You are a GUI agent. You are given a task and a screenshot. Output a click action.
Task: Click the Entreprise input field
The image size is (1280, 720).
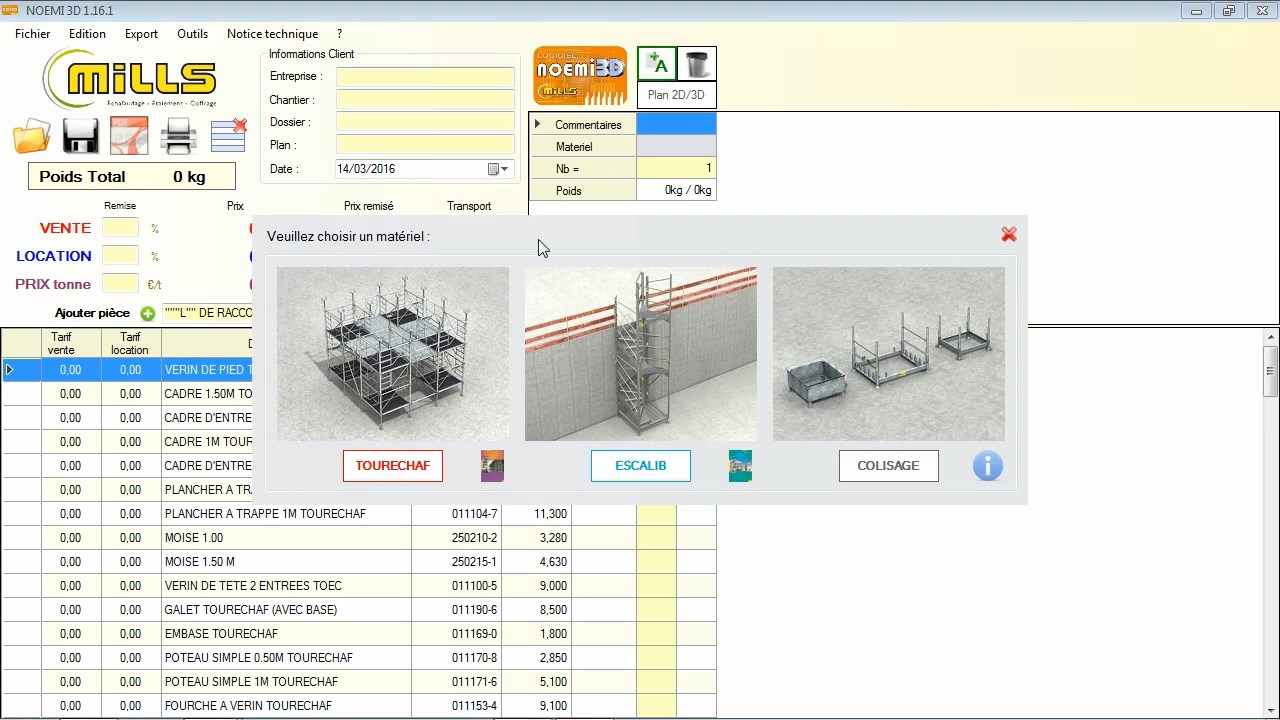(x=425, y=77)
